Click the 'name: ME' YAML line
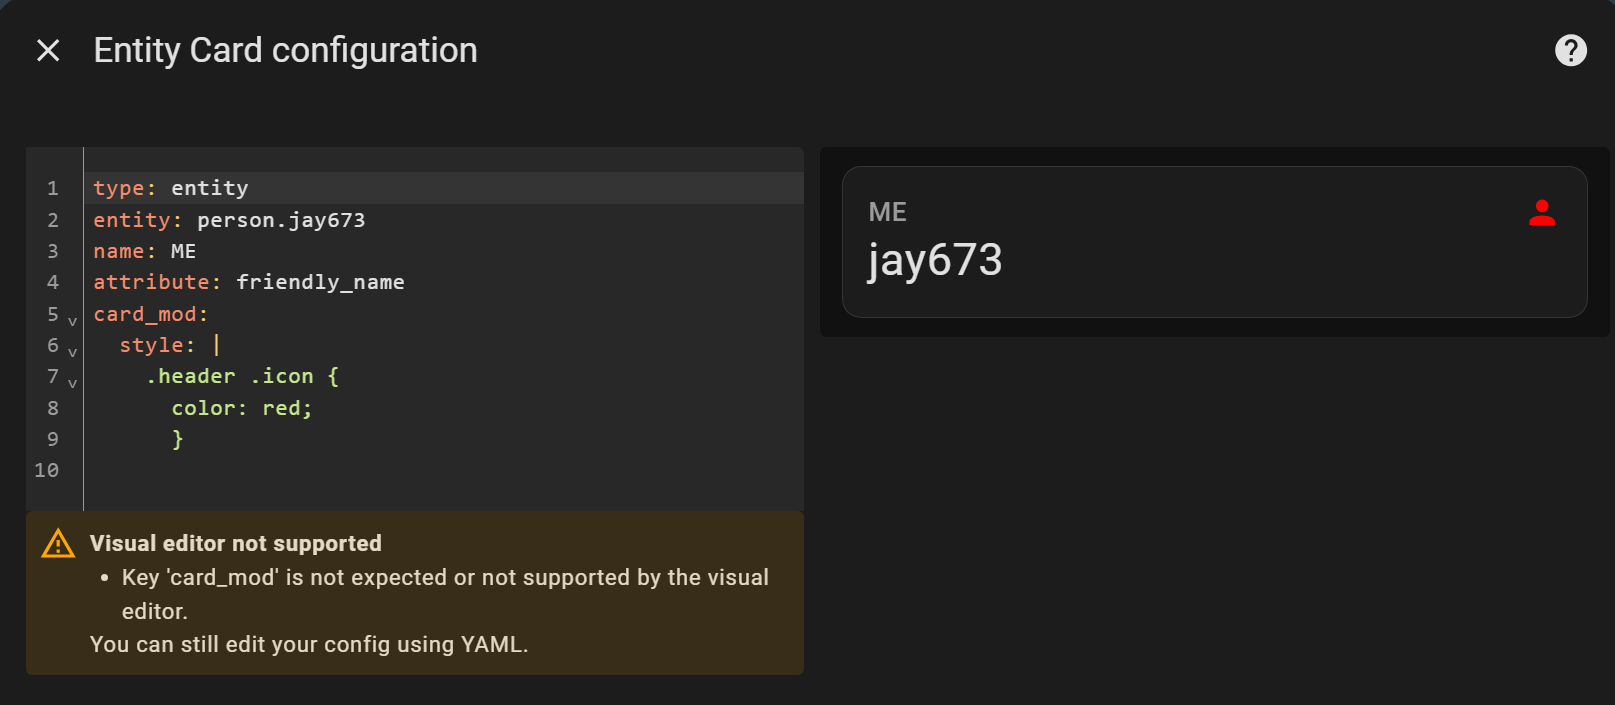Screen dimensions: 1615x705 click(x=144, y=251)
